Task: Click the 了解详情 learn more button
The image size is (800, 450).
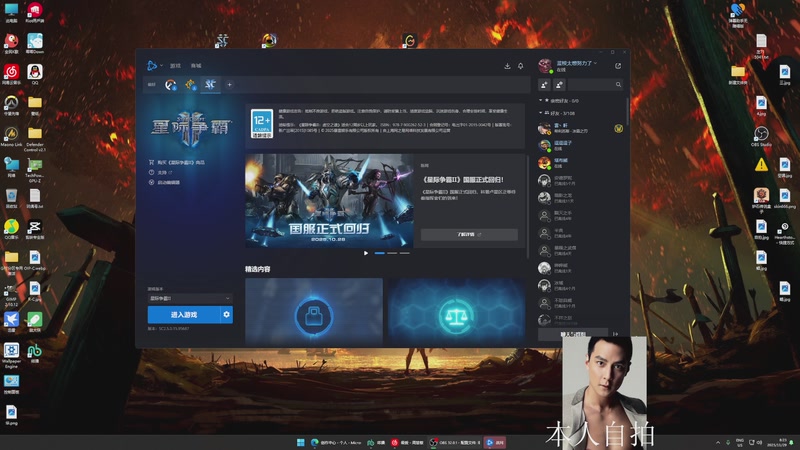Action: click(x=469, y=234)
